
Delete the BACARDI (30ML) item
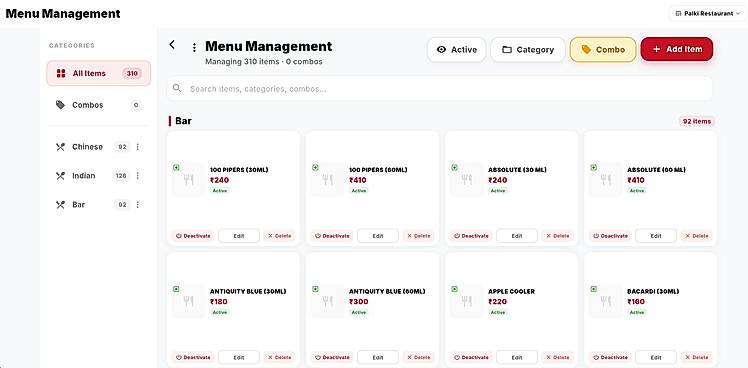[x=696, y=357]
